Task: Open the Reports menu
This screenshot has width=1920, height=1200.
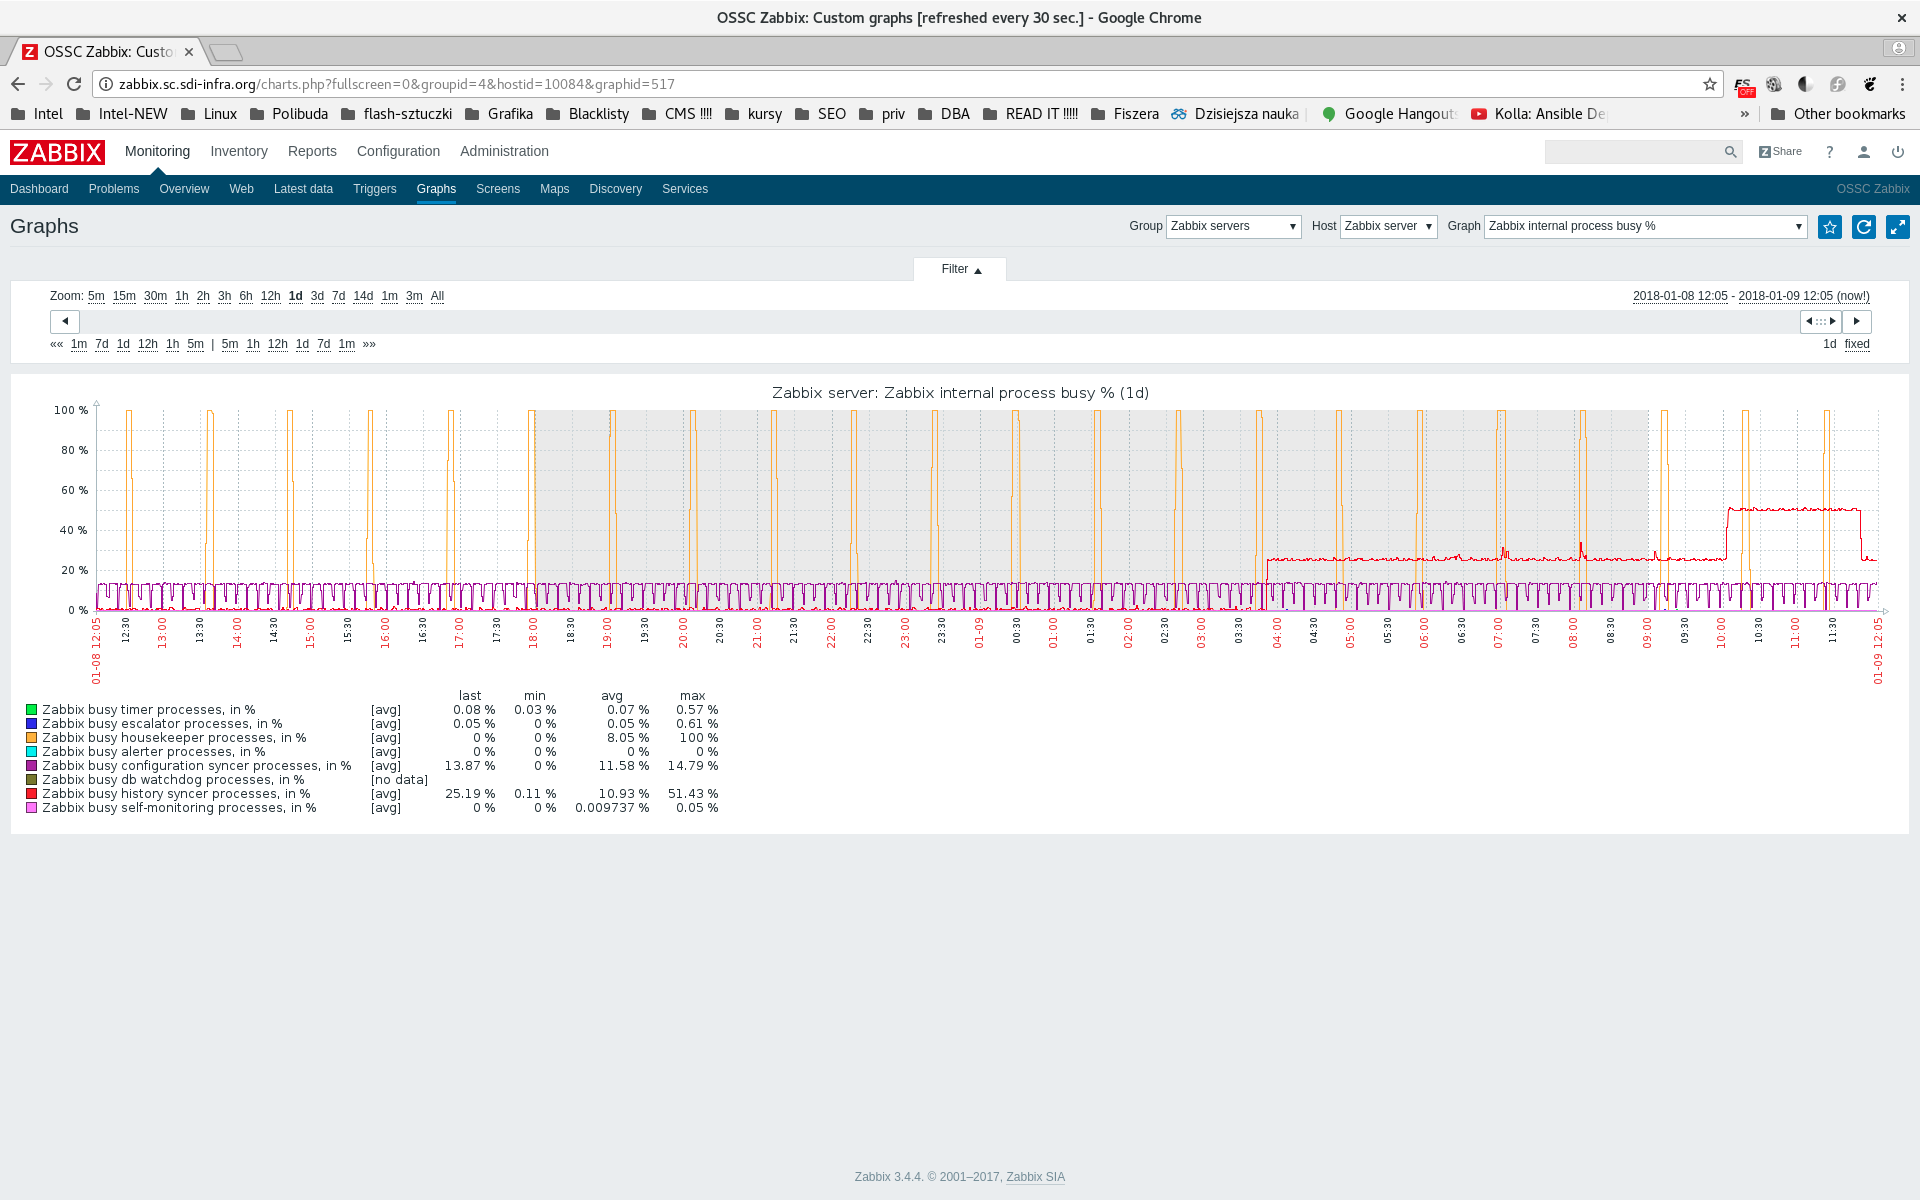Action: (x=312, y=151)
